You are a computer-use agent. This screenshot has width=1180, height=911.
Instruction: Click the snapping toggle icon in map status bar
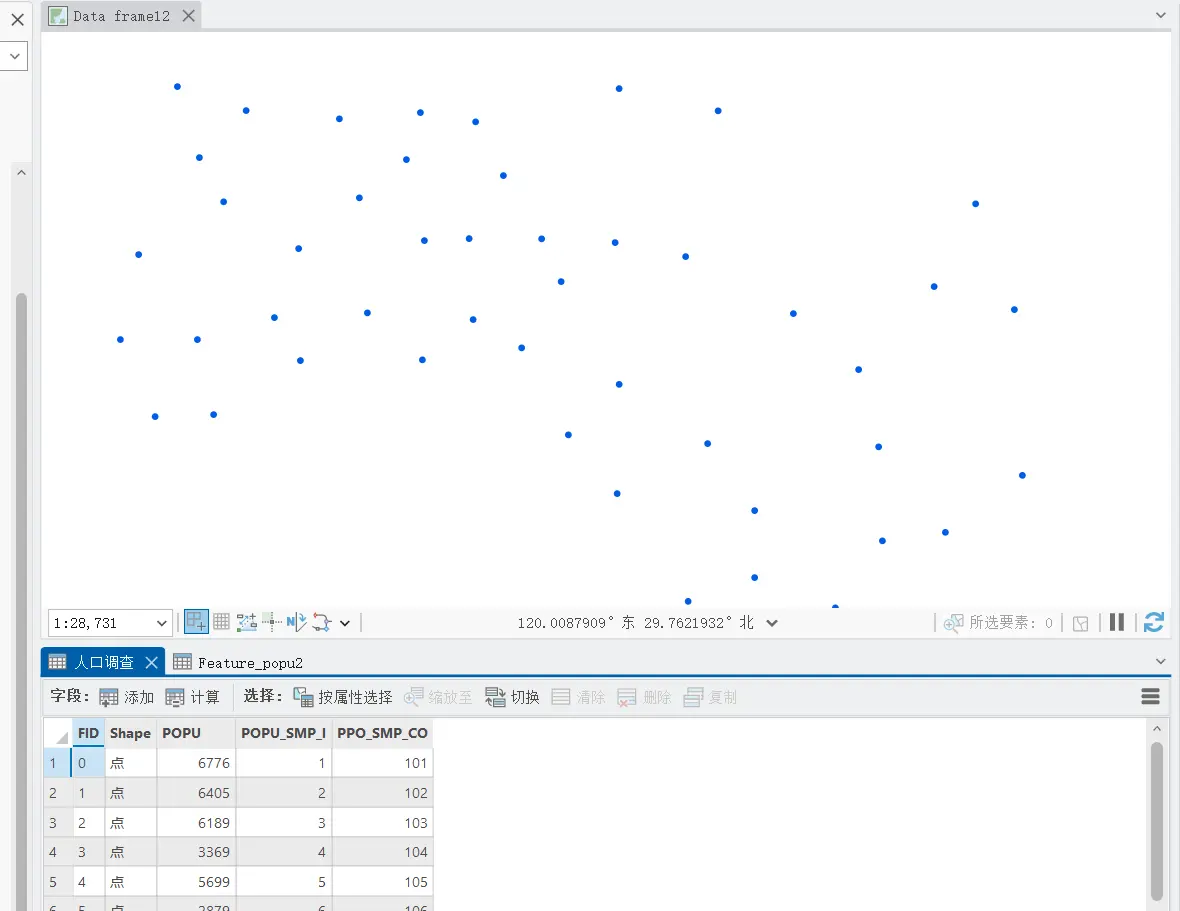click(196, 622)
